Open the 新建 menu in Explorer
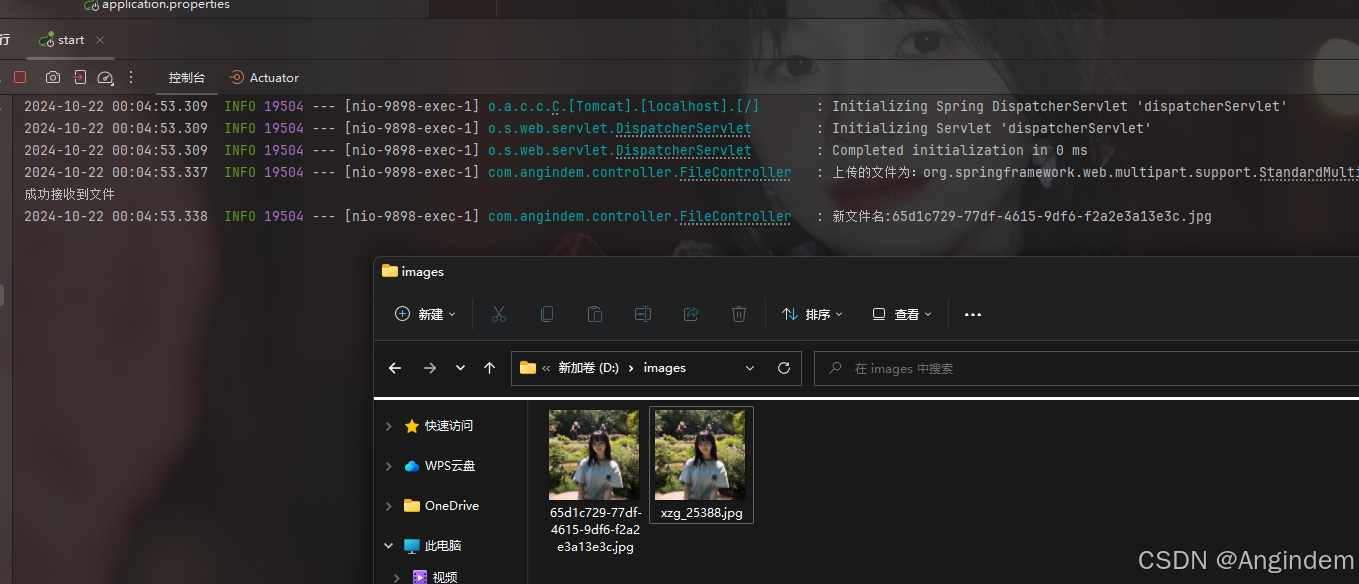 426,314
